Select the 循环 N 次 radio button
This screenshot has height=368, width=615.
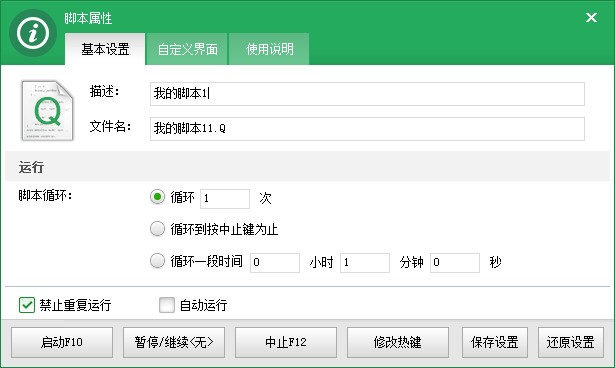(157, 197)
